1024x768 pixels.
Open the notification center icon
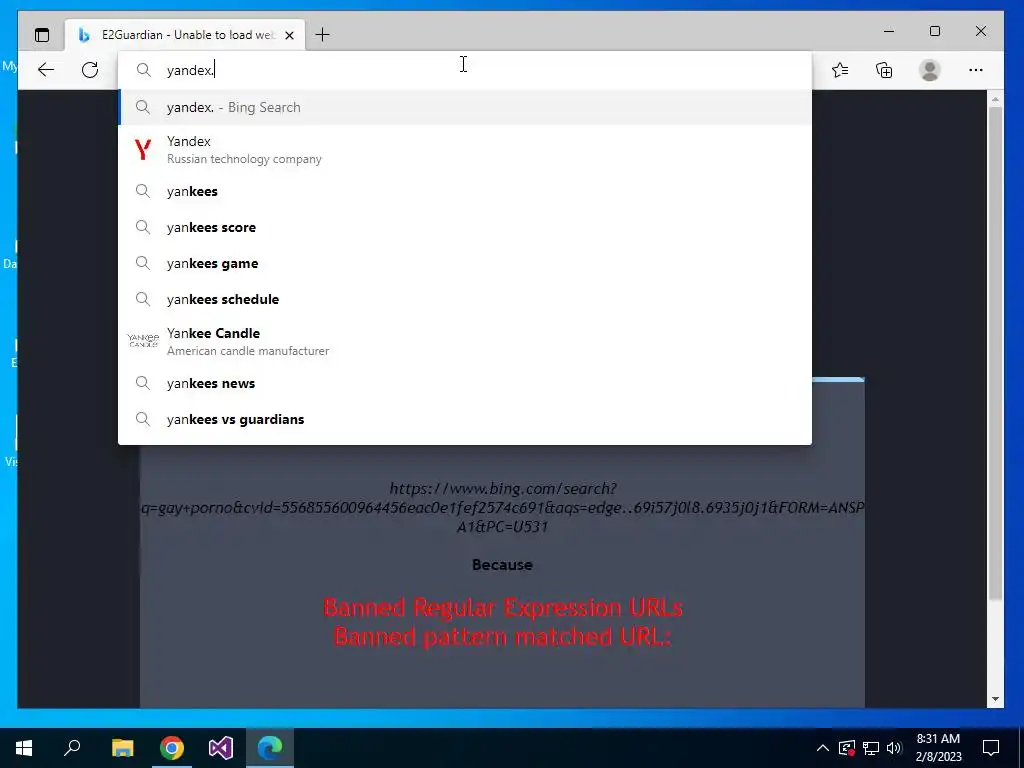[x=991, y=748]
